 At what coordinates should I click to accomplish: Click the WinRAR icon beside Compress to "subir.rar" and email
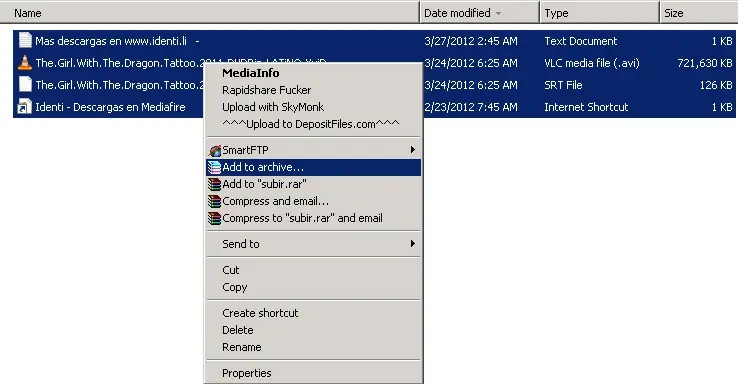215,218
